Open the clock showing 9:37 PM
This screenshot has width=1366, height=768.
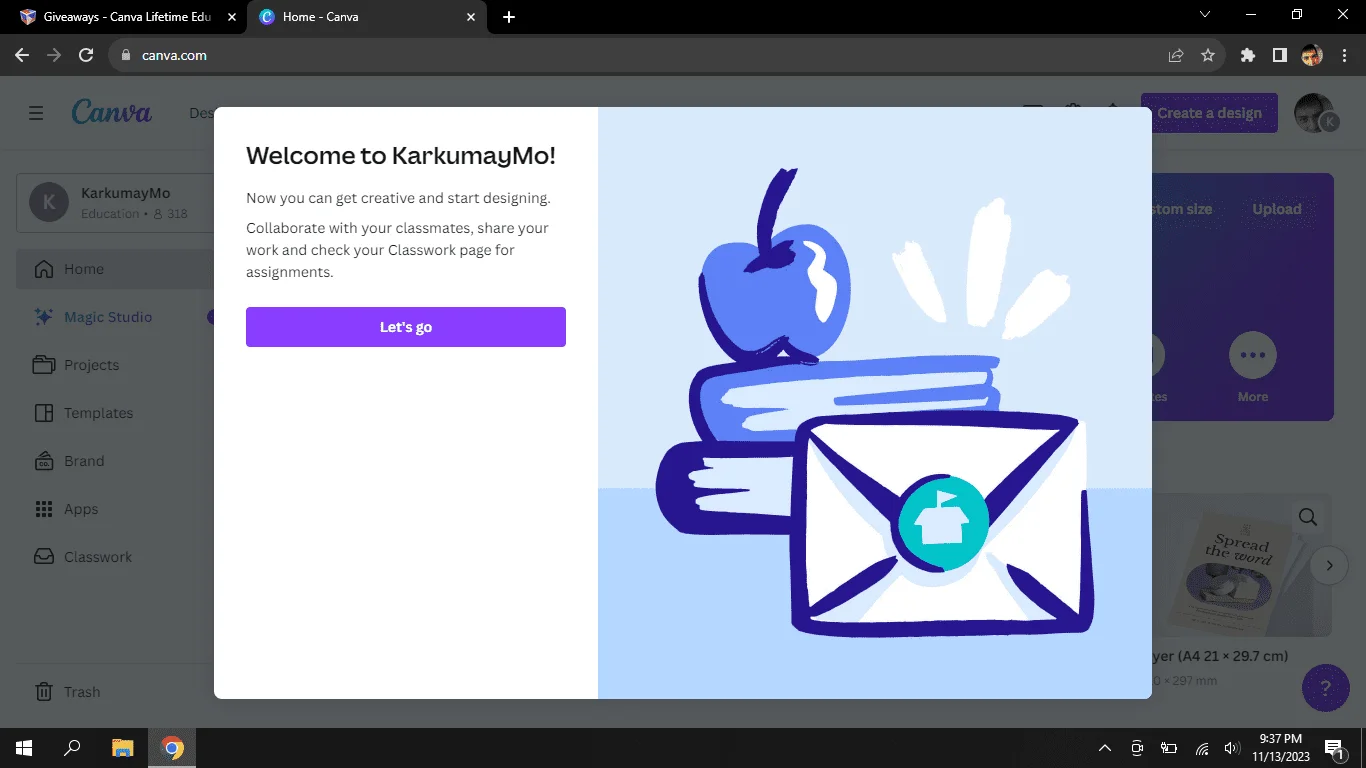click(x=1280, y=748)
